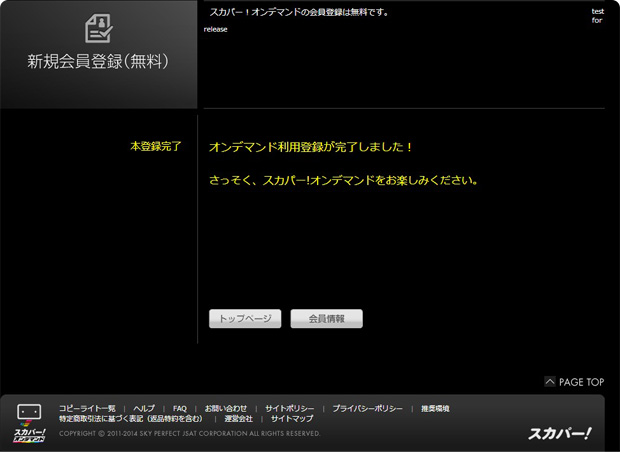Open the 運営会社 footer link
The width and height of the screenshot is (620, 452).
pyautogui.click(x=238, y=418)
